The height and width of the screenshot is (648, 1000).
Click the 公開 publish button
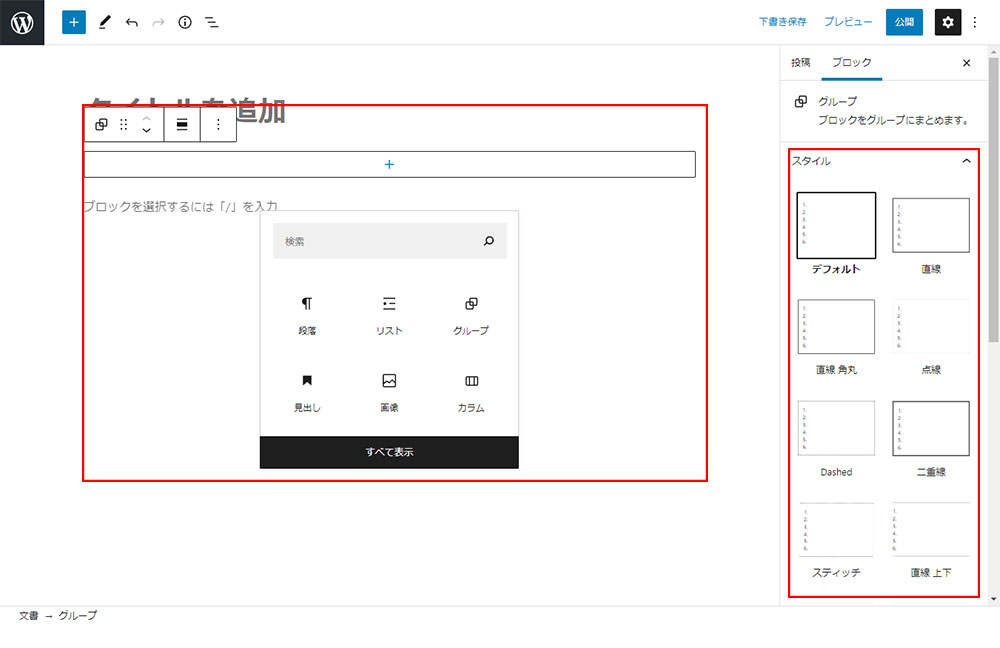(x=904, y=22)
